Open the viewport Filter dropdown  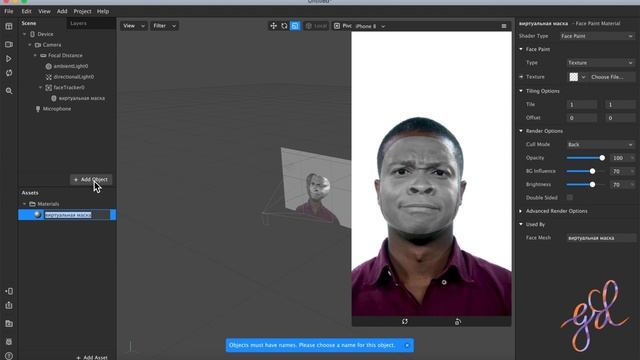pos(164,26)
